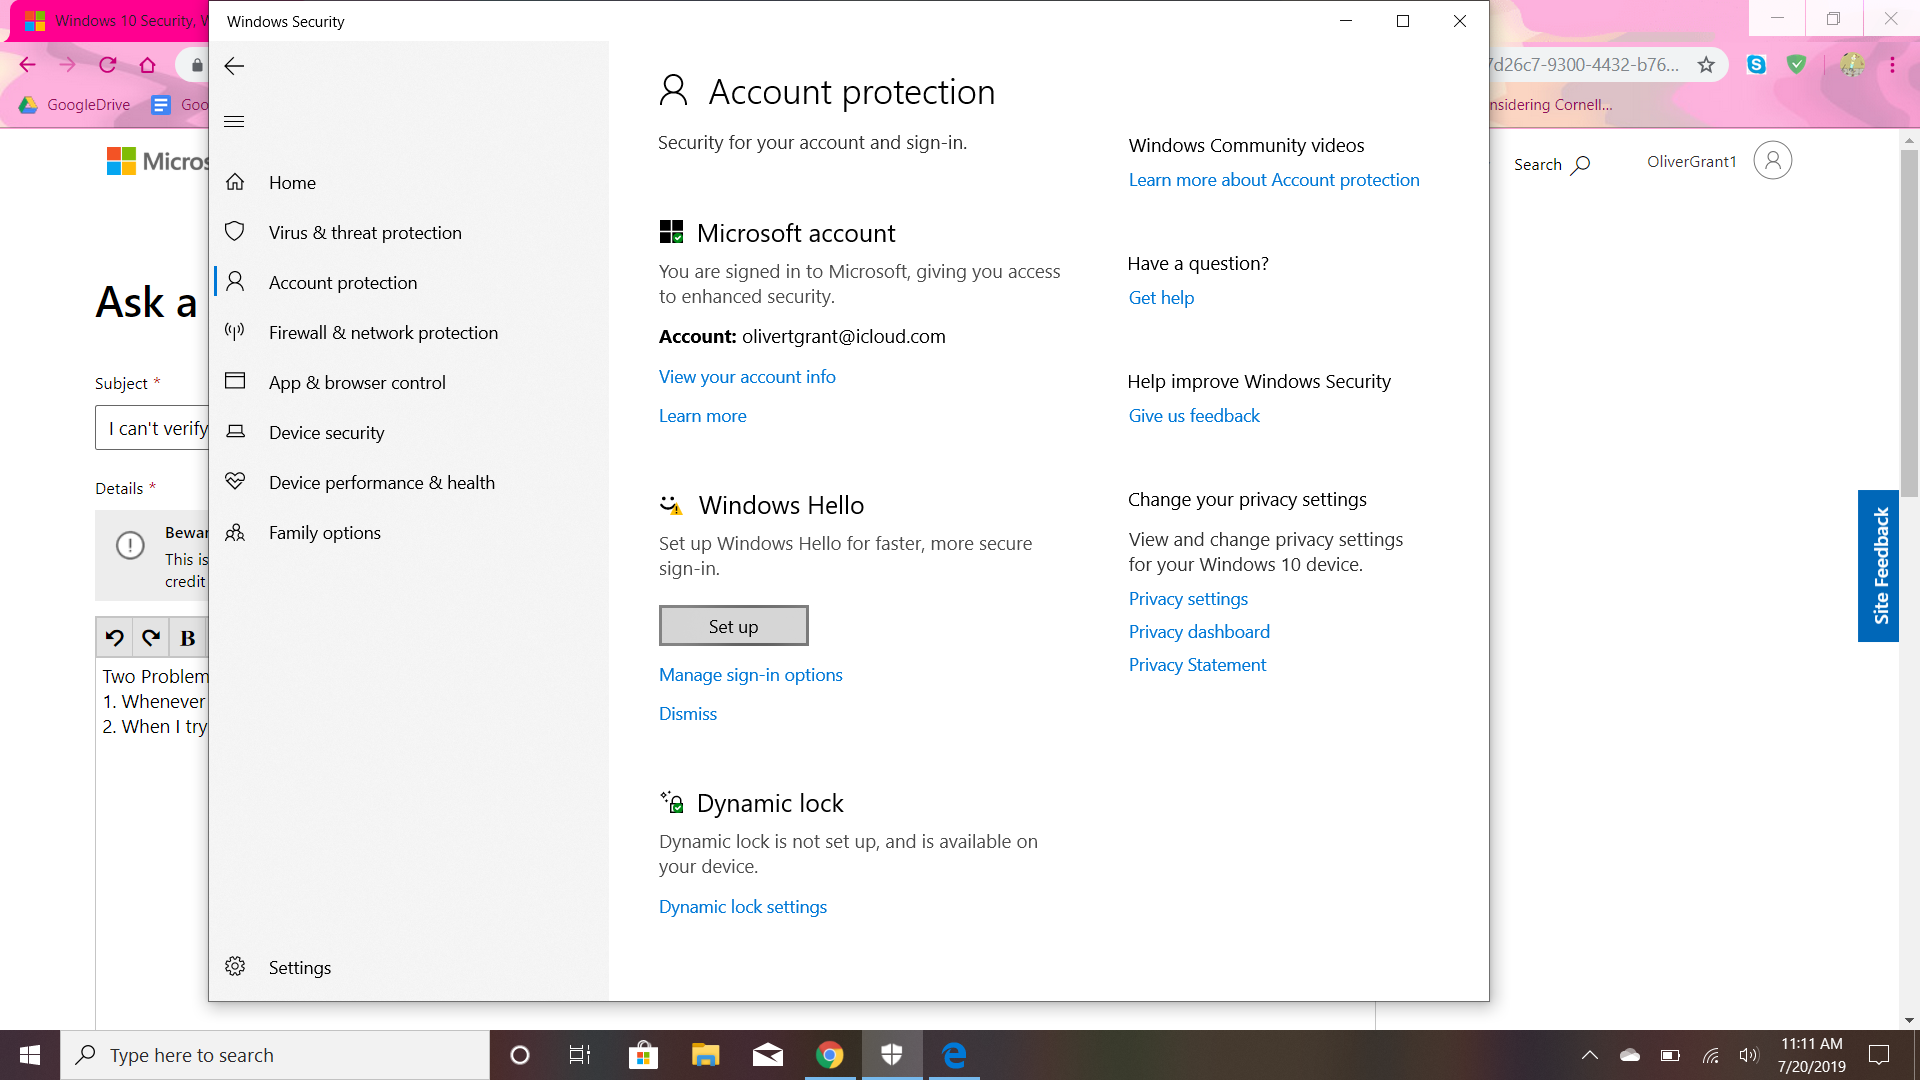Viewport: 1920px width, 1080px height.
Task: Open Mail app from taskbar
Action: (767, 1055)
